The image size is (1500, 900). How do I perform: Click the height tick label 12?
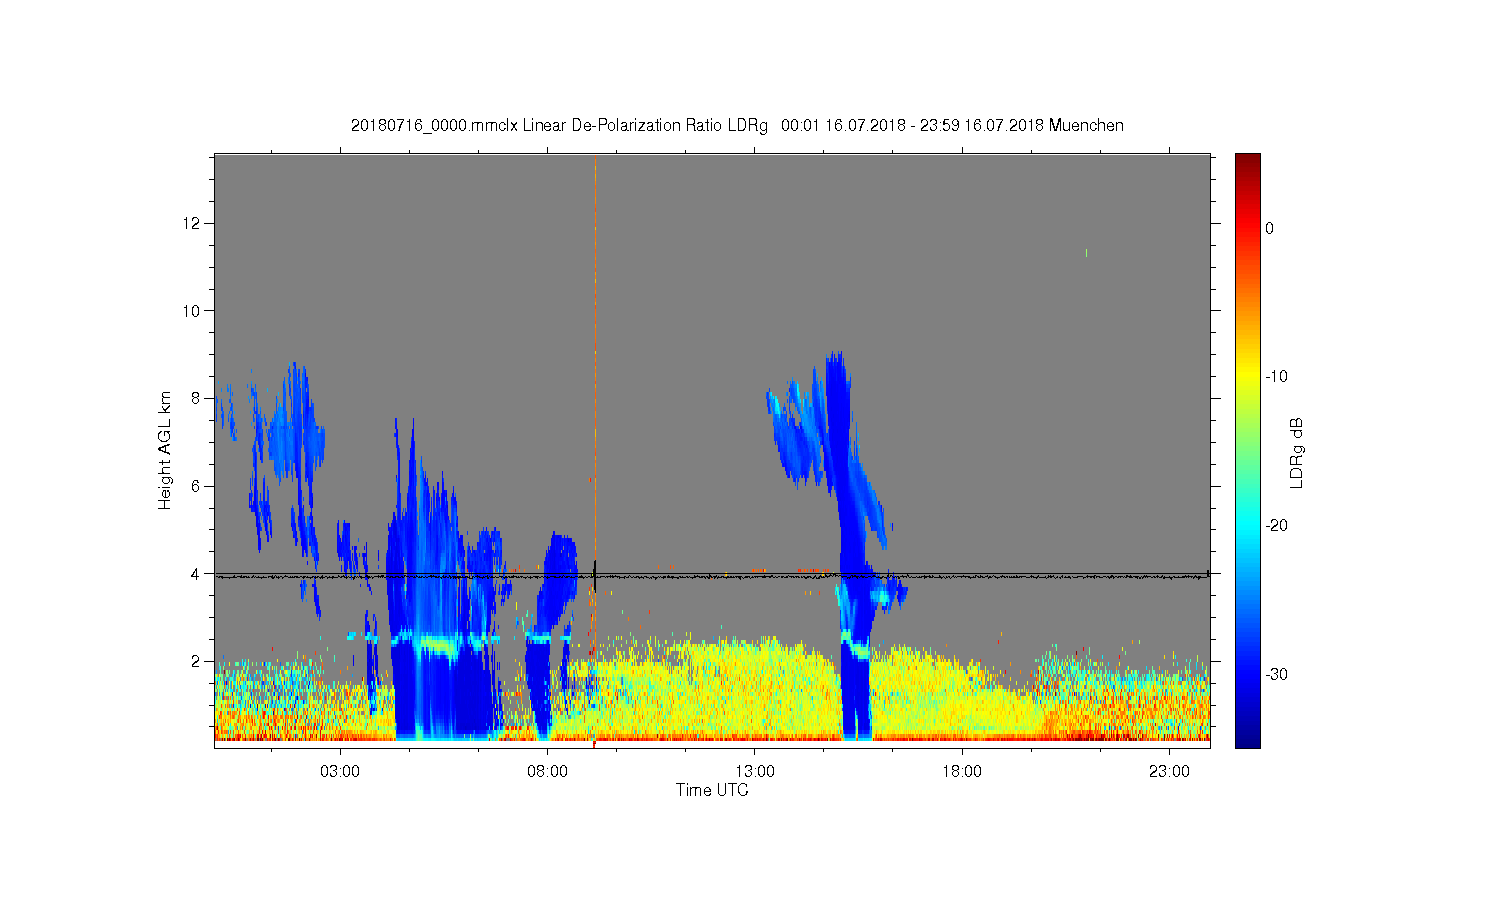click(x=192, y=222)
